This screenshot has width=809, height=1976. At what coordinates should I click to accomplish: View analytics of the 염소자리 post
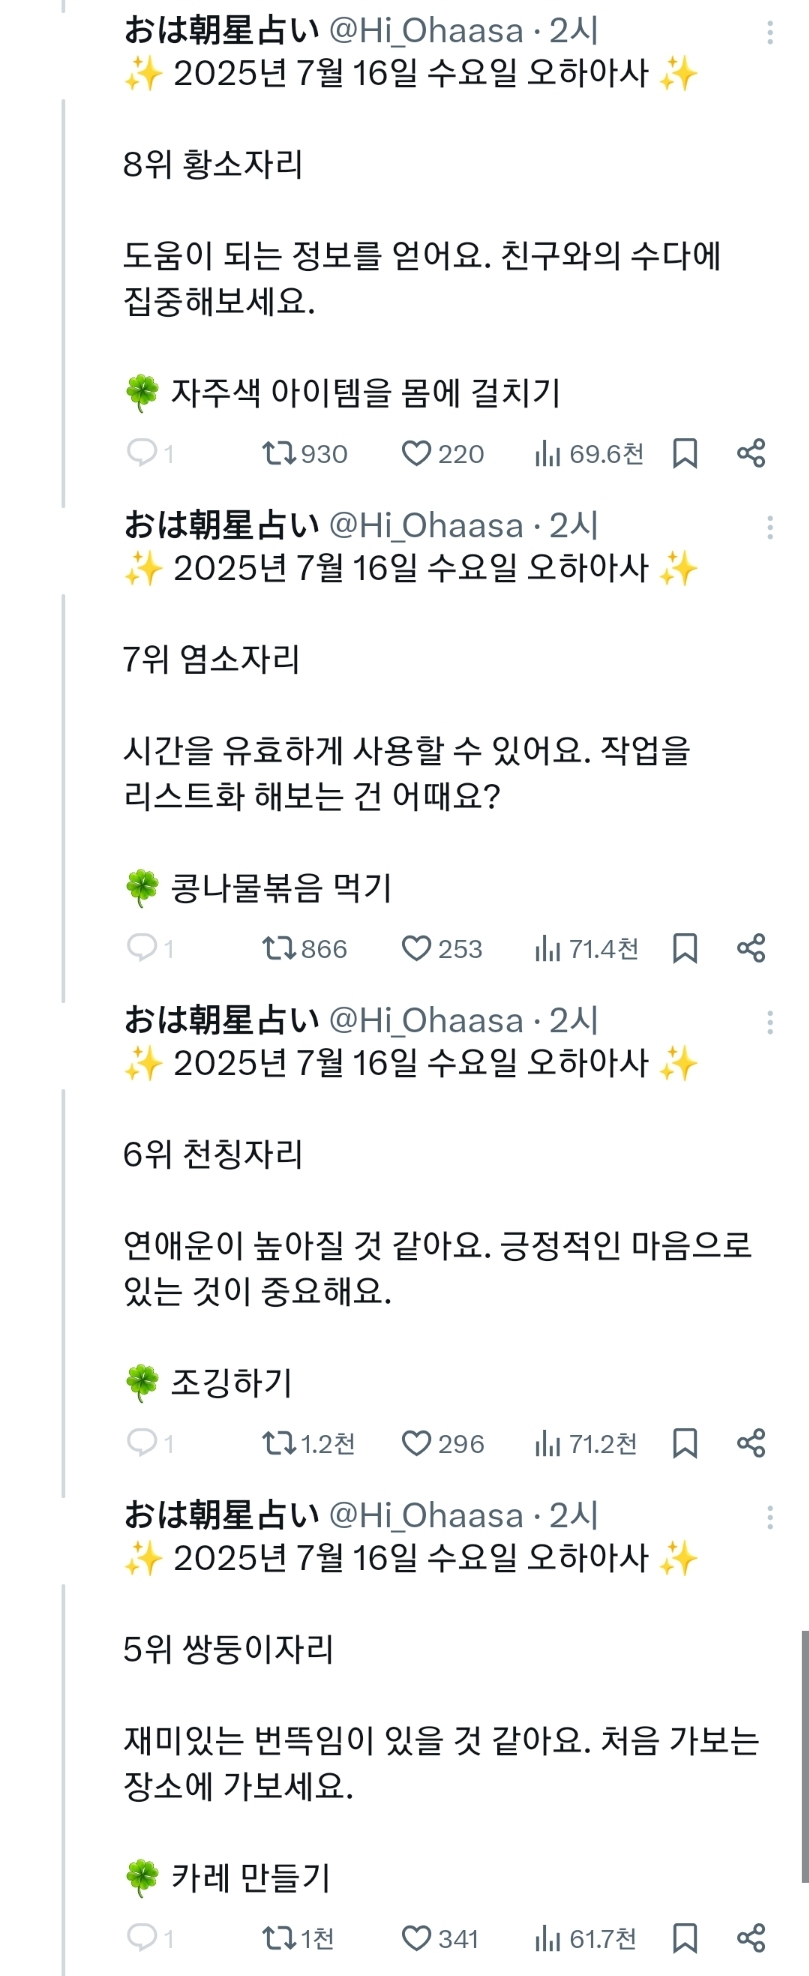click(548, 948)
